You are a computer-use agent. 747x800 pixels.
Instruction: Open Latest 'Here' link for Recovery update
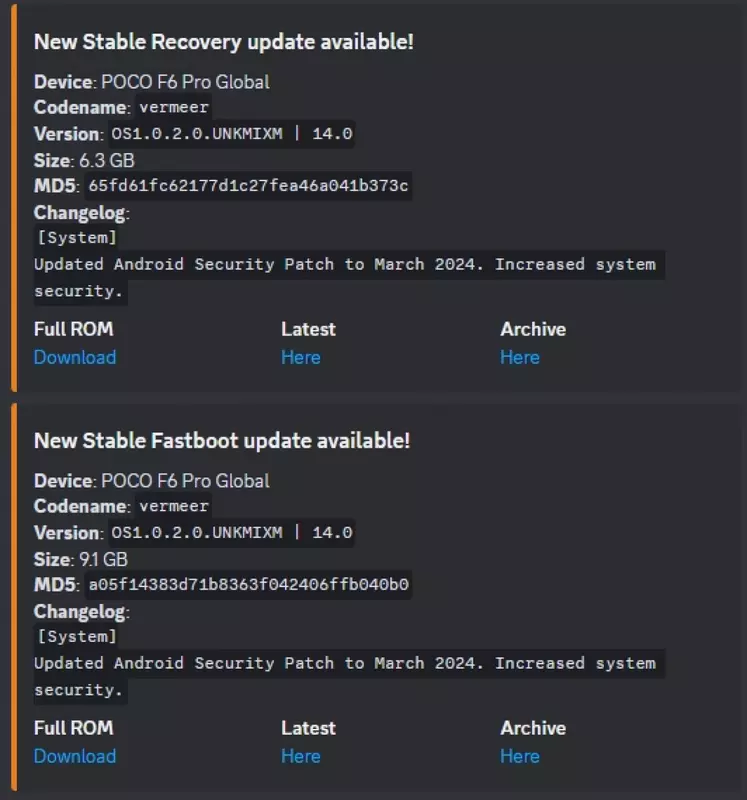tap(300, 357)
